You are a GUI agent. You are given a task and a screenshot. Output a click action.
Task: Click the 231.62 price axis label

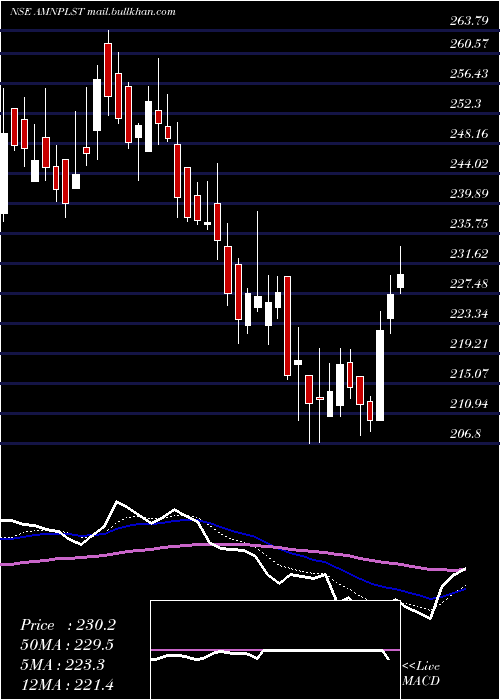(469, 254)
